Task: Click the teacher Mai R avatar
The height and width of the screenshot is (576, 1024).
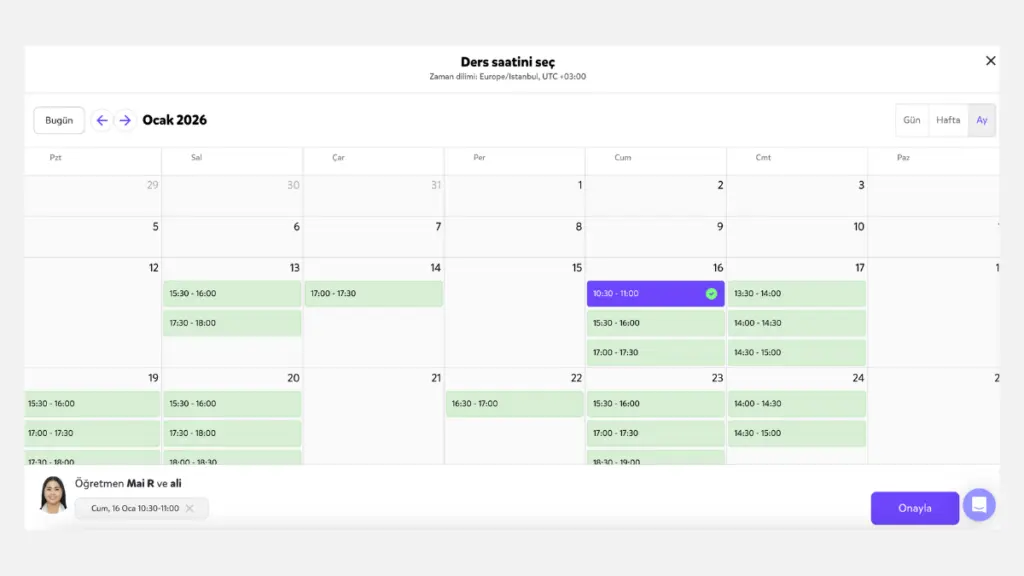Action: point(53,494)
